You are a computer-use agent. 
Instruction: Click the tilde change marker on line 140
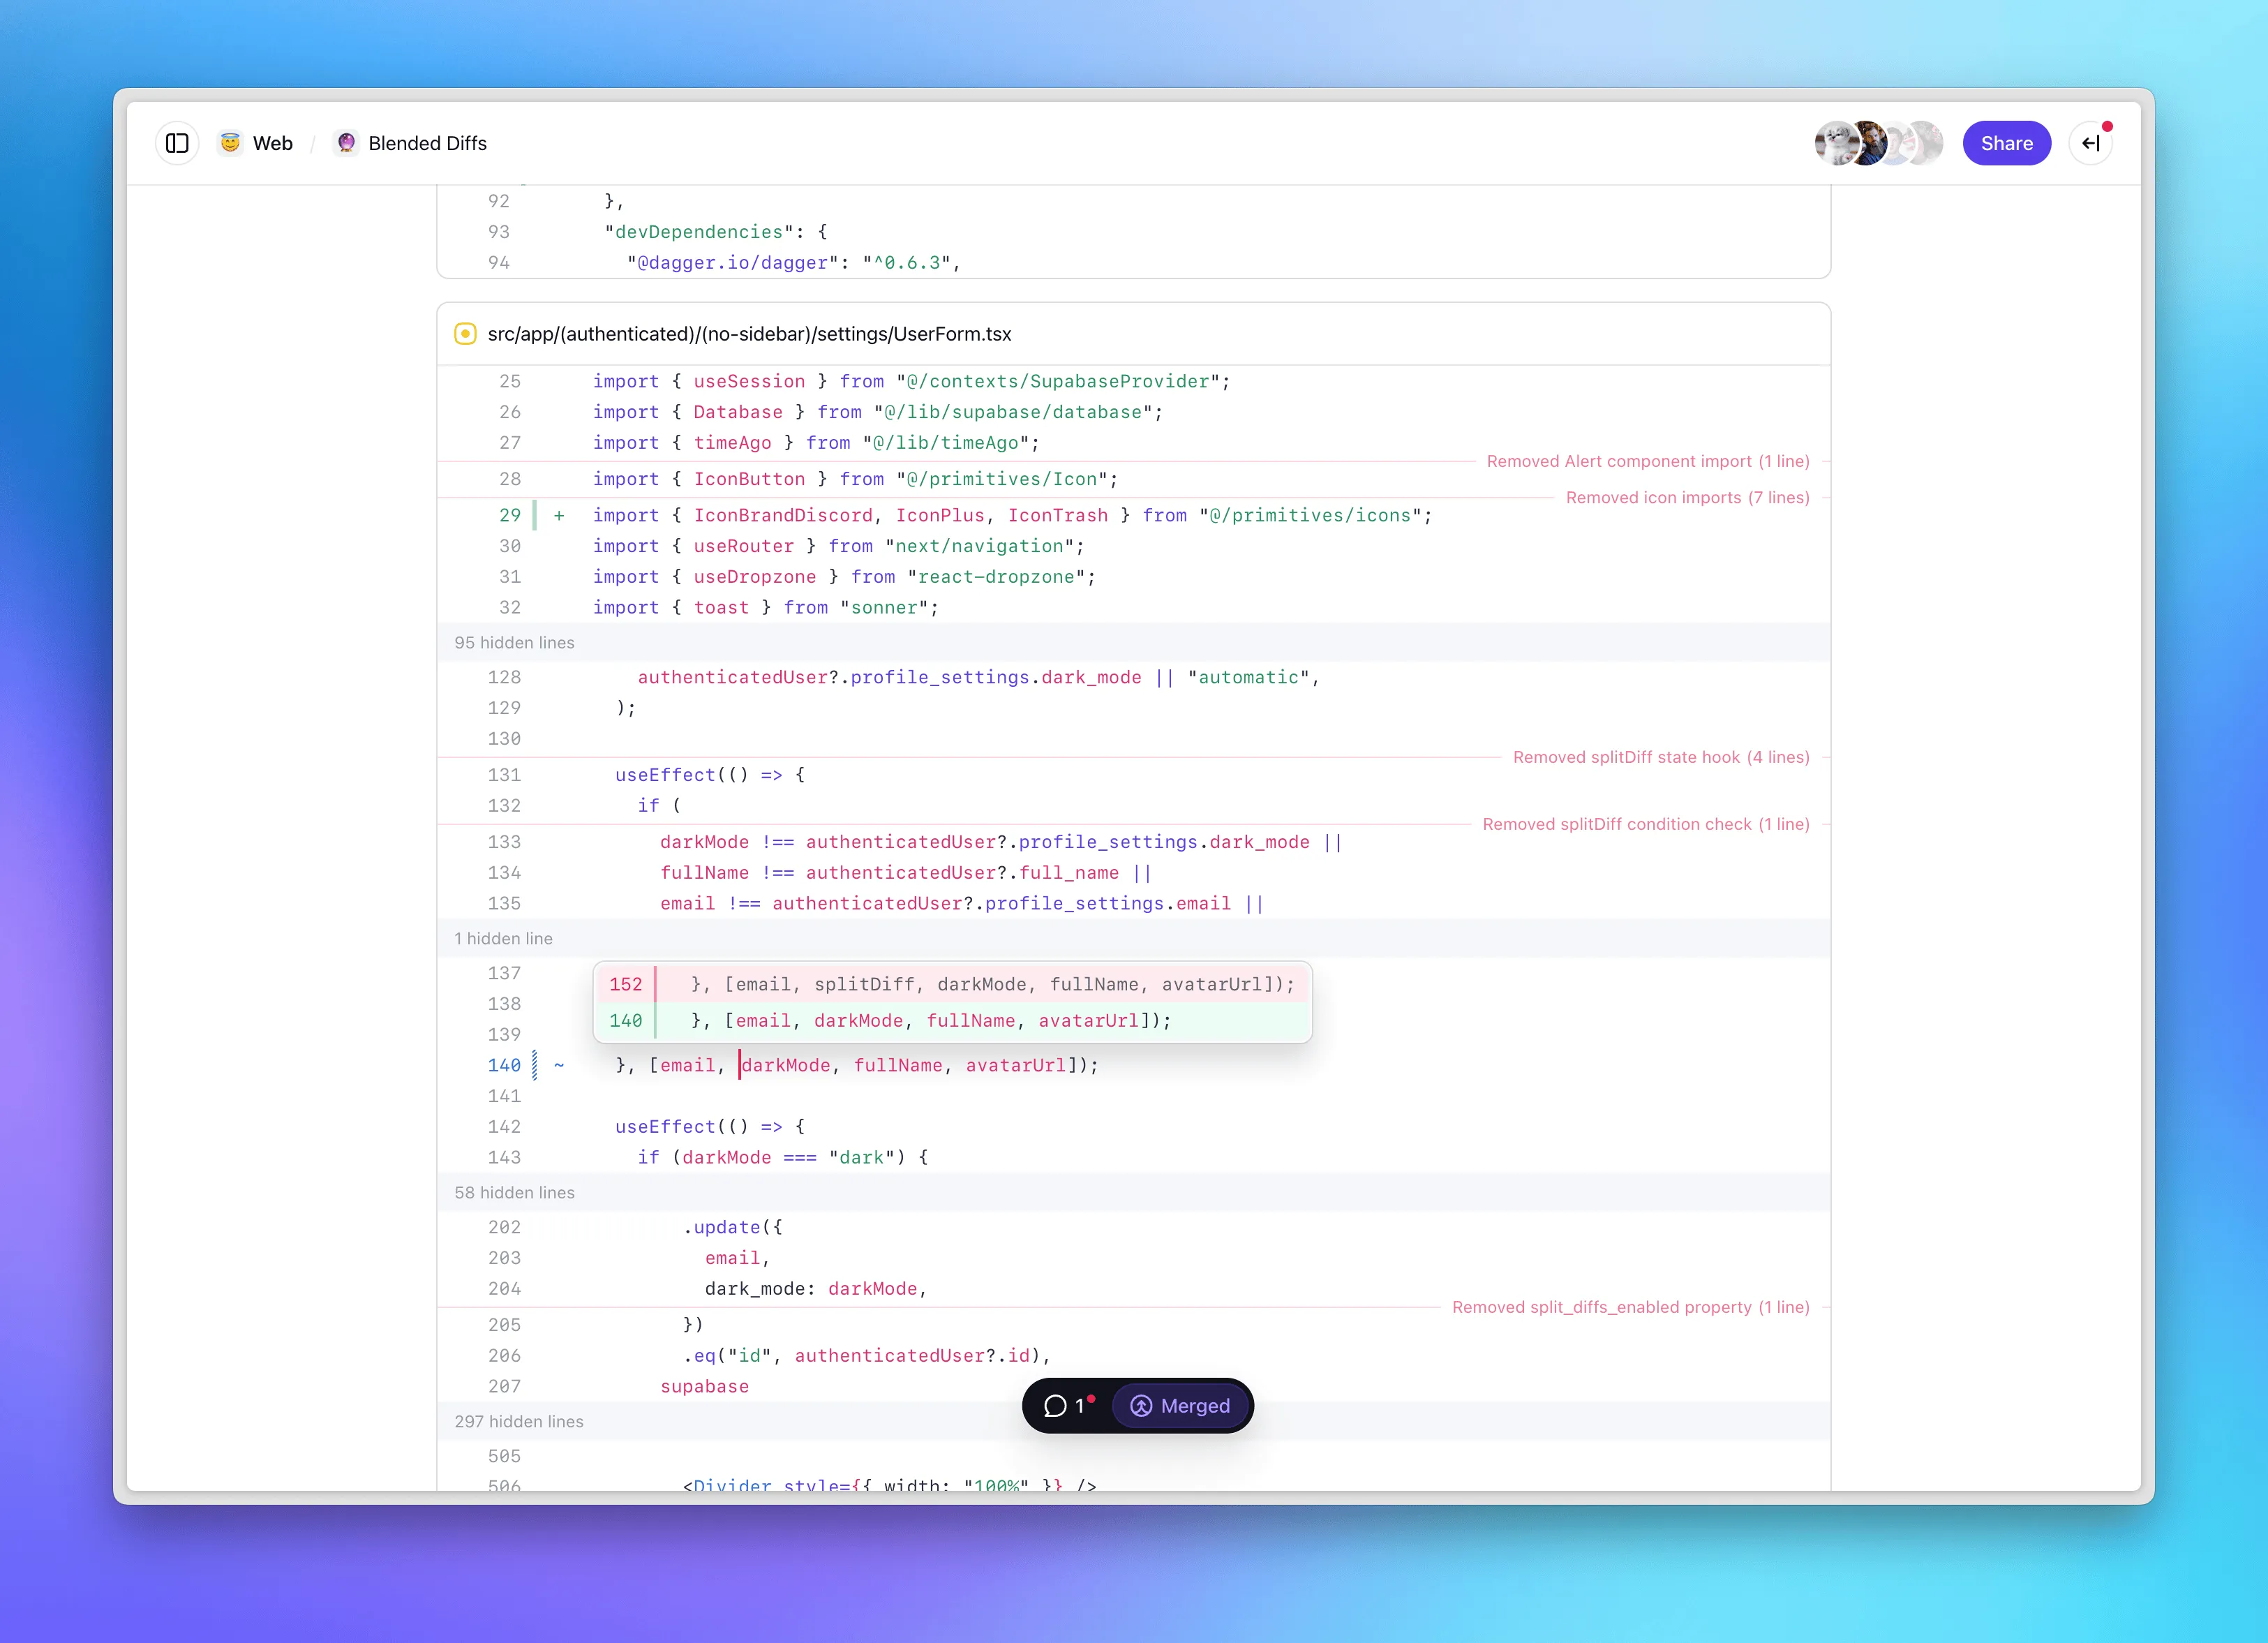[559, 1066]
